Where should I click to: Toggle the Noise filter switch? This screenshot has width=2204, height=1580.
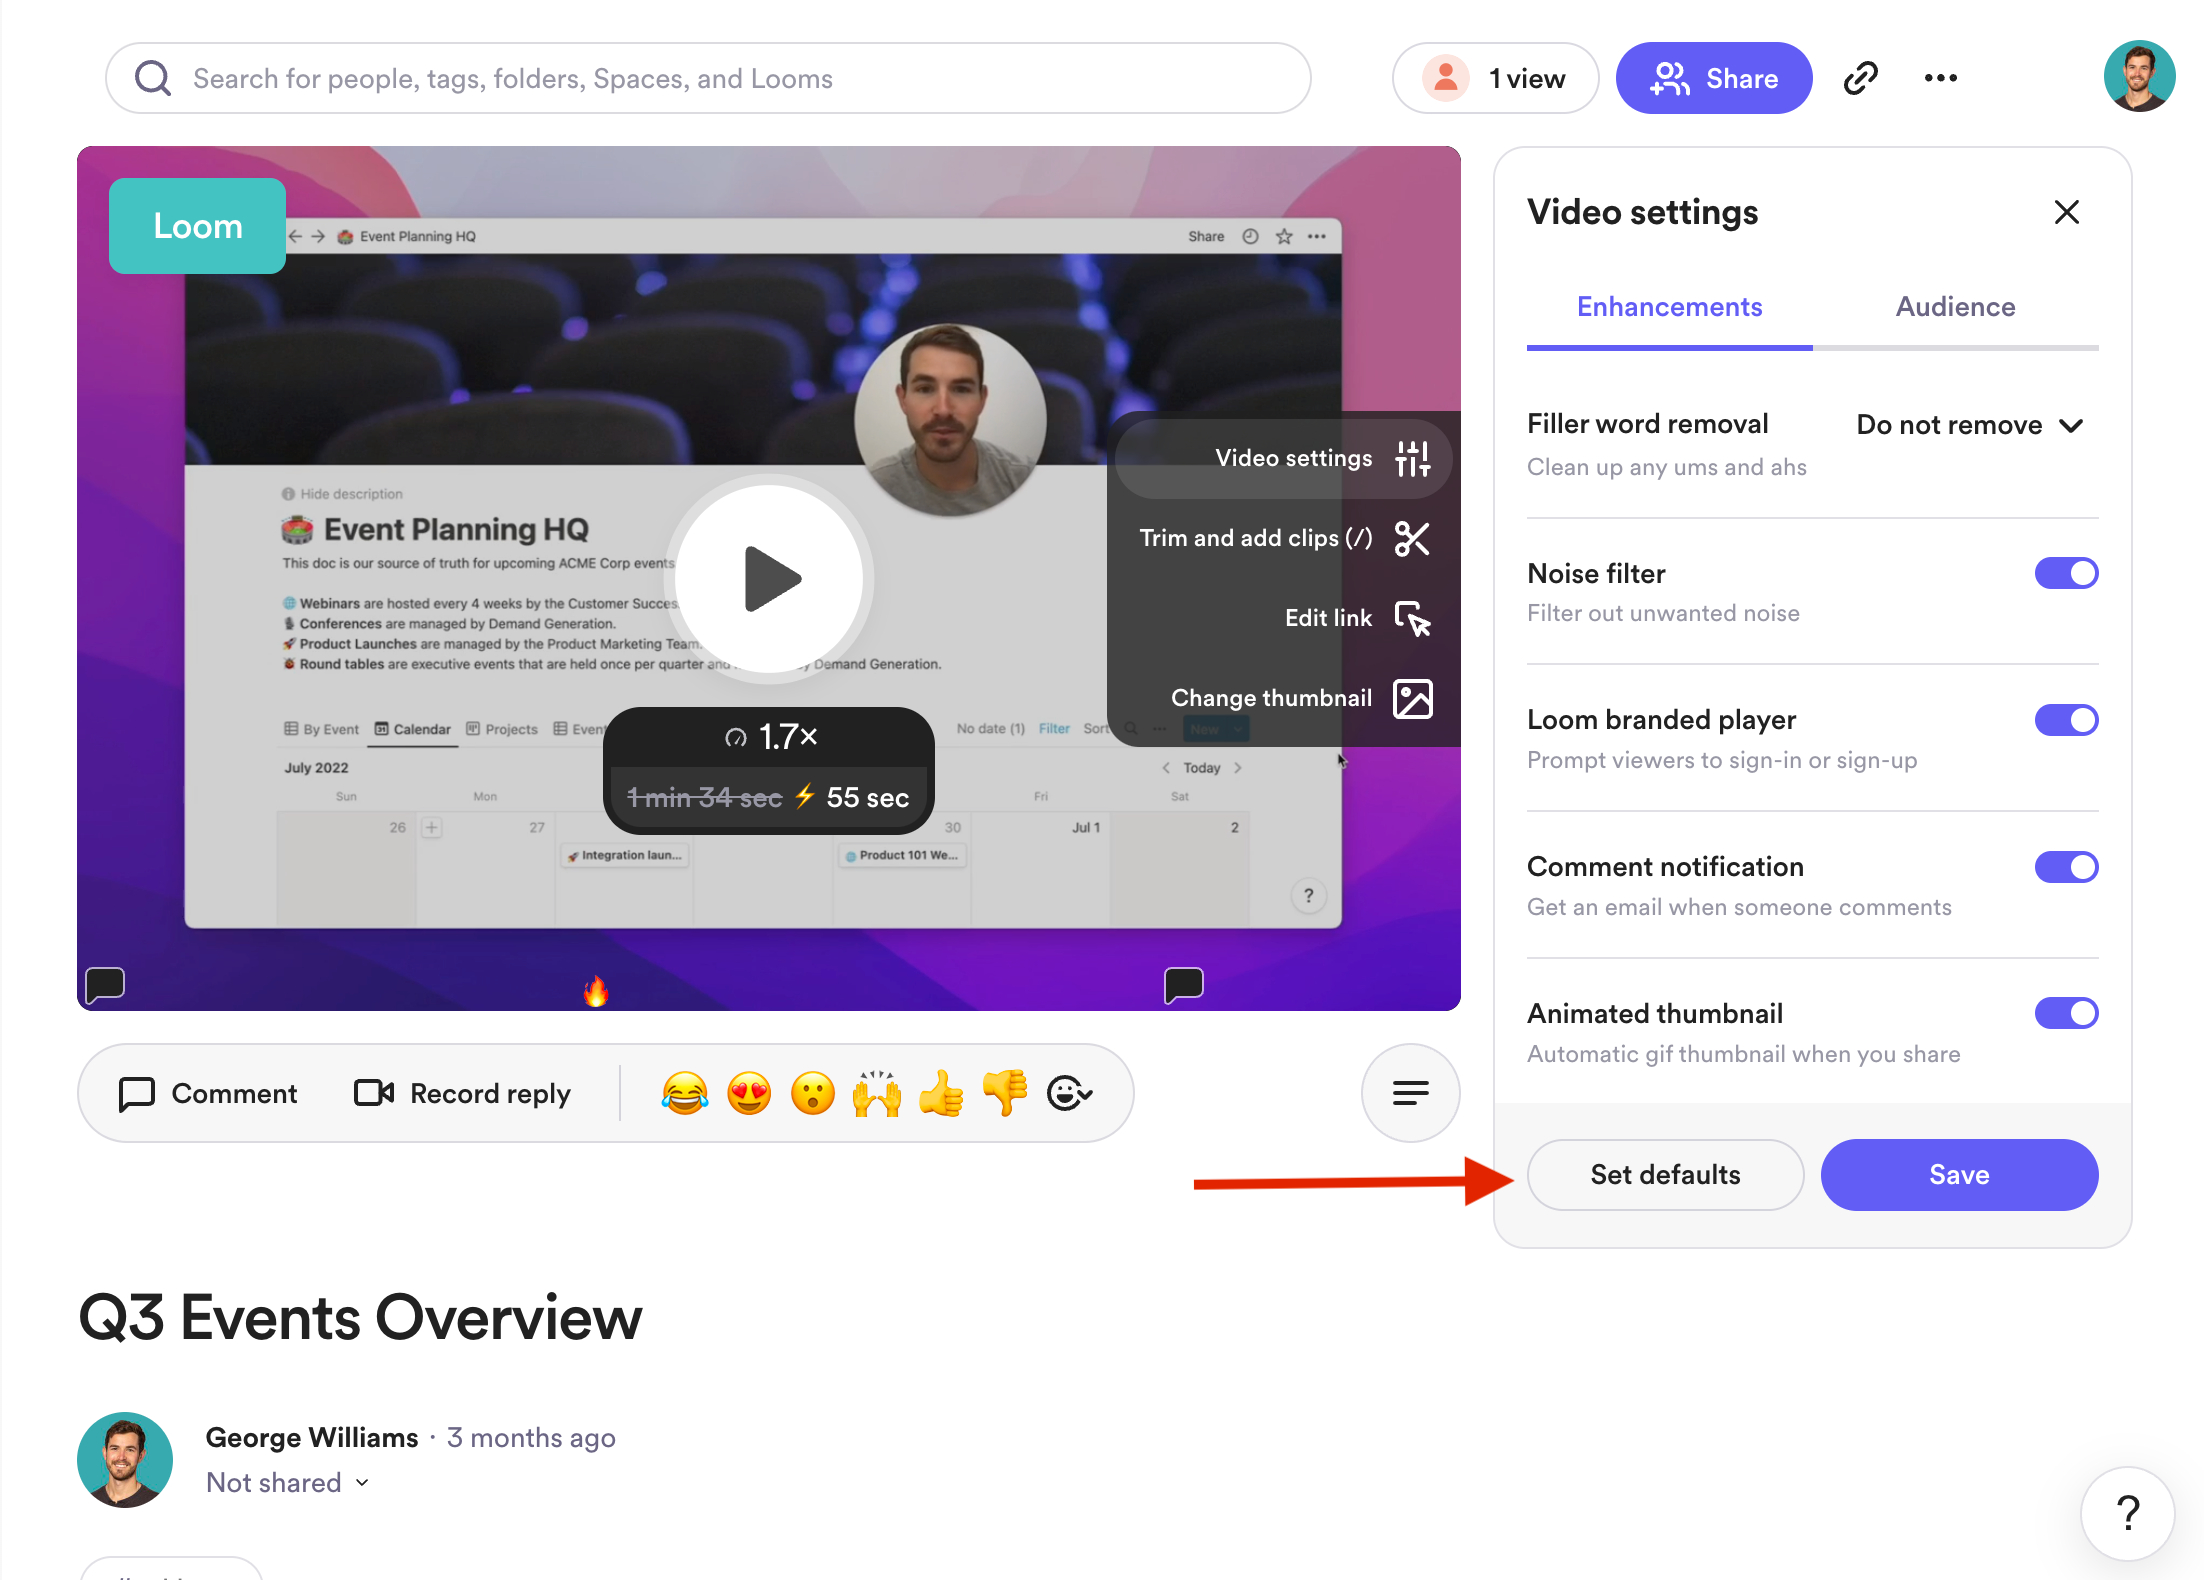pyautogui.click(x=2066, y=573)
